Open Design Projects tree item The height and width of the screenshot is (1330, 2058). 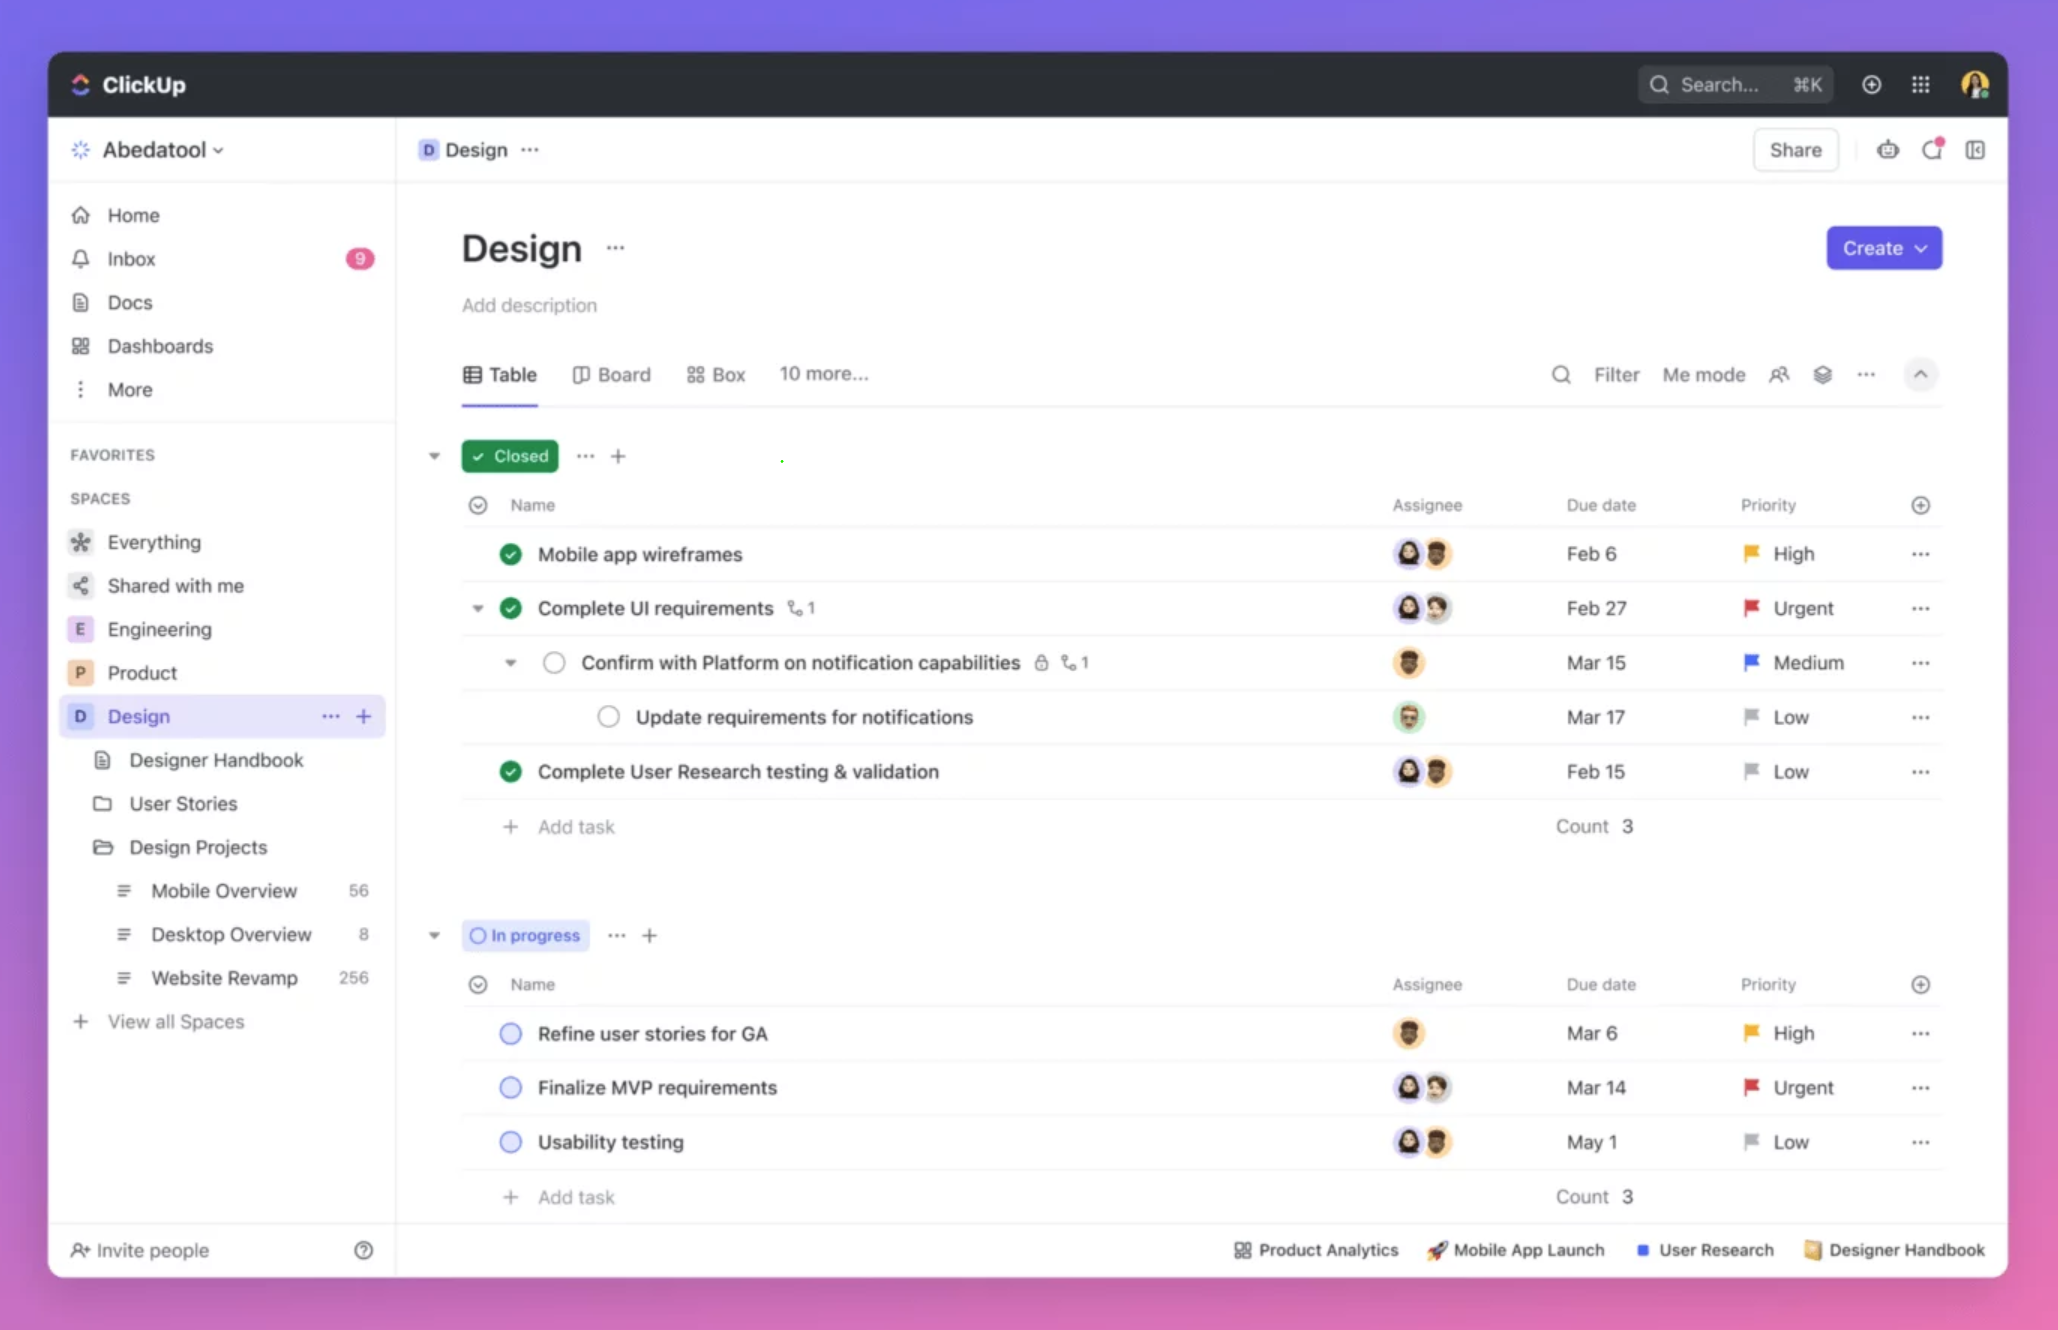pos(196,846)
